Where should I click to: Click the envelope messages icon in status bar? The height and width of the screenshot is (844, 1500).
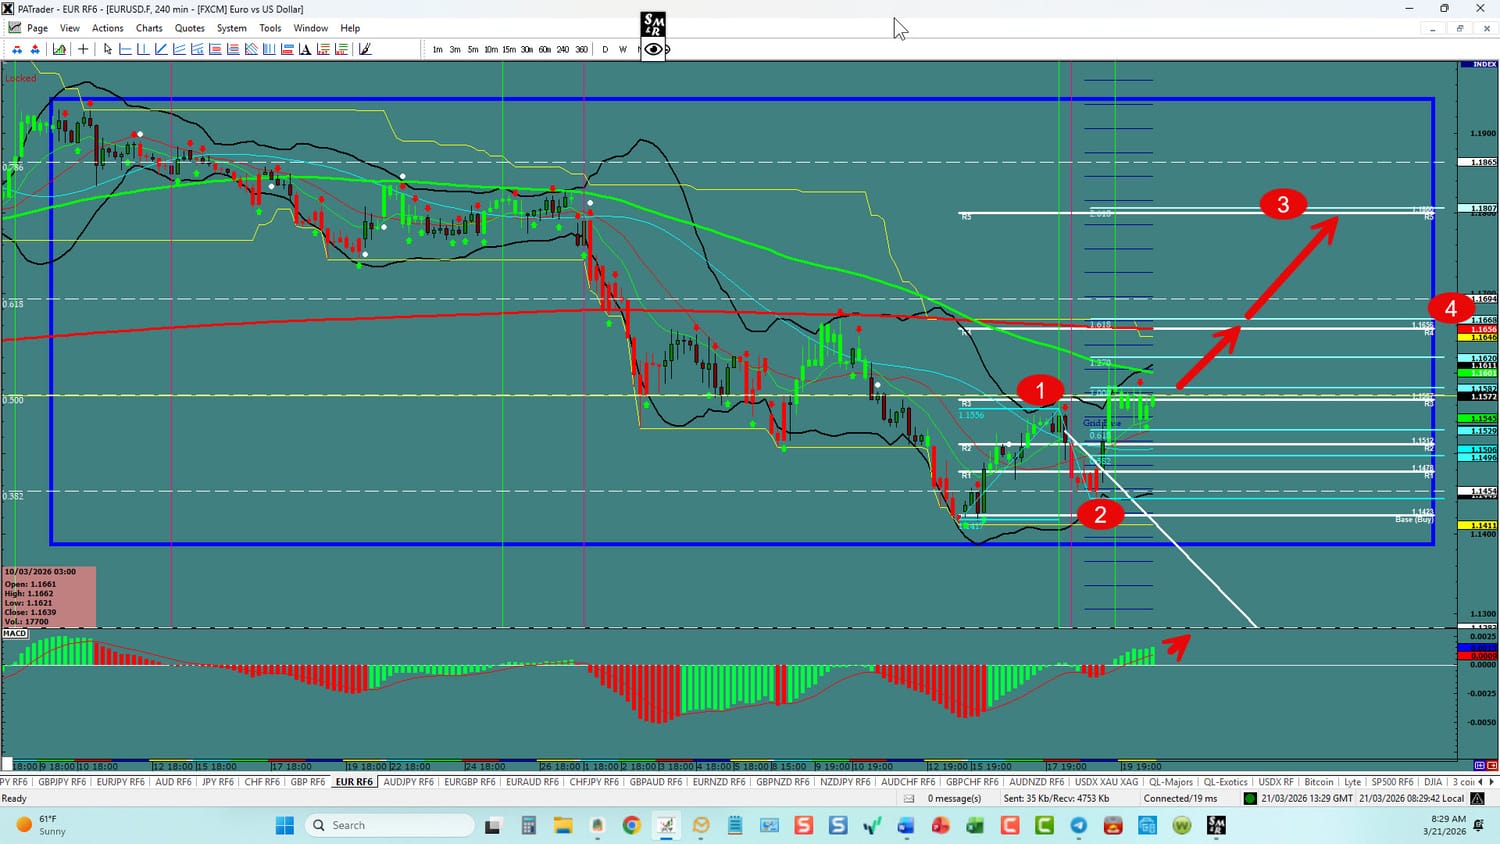(909, 799)
